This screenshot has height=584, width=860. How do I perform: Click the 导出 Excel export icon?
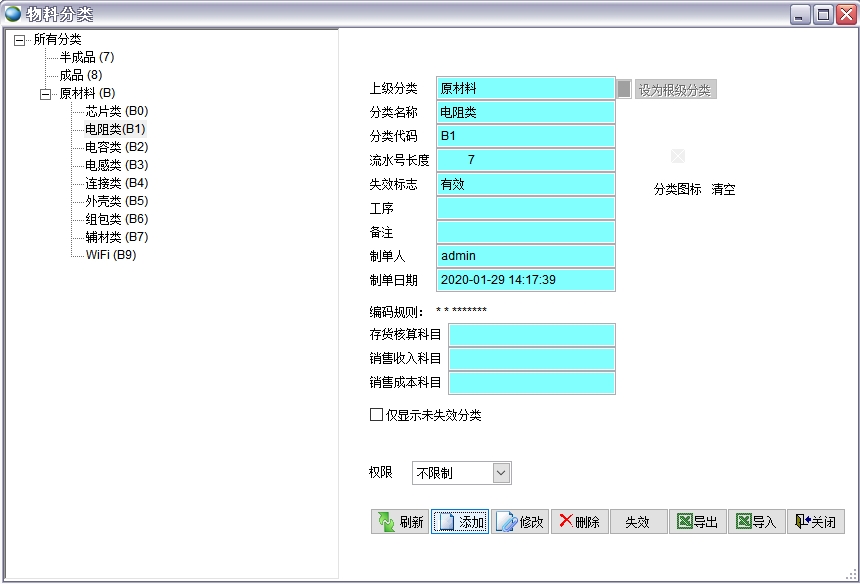pyautogui.click(x=684, y=521)
